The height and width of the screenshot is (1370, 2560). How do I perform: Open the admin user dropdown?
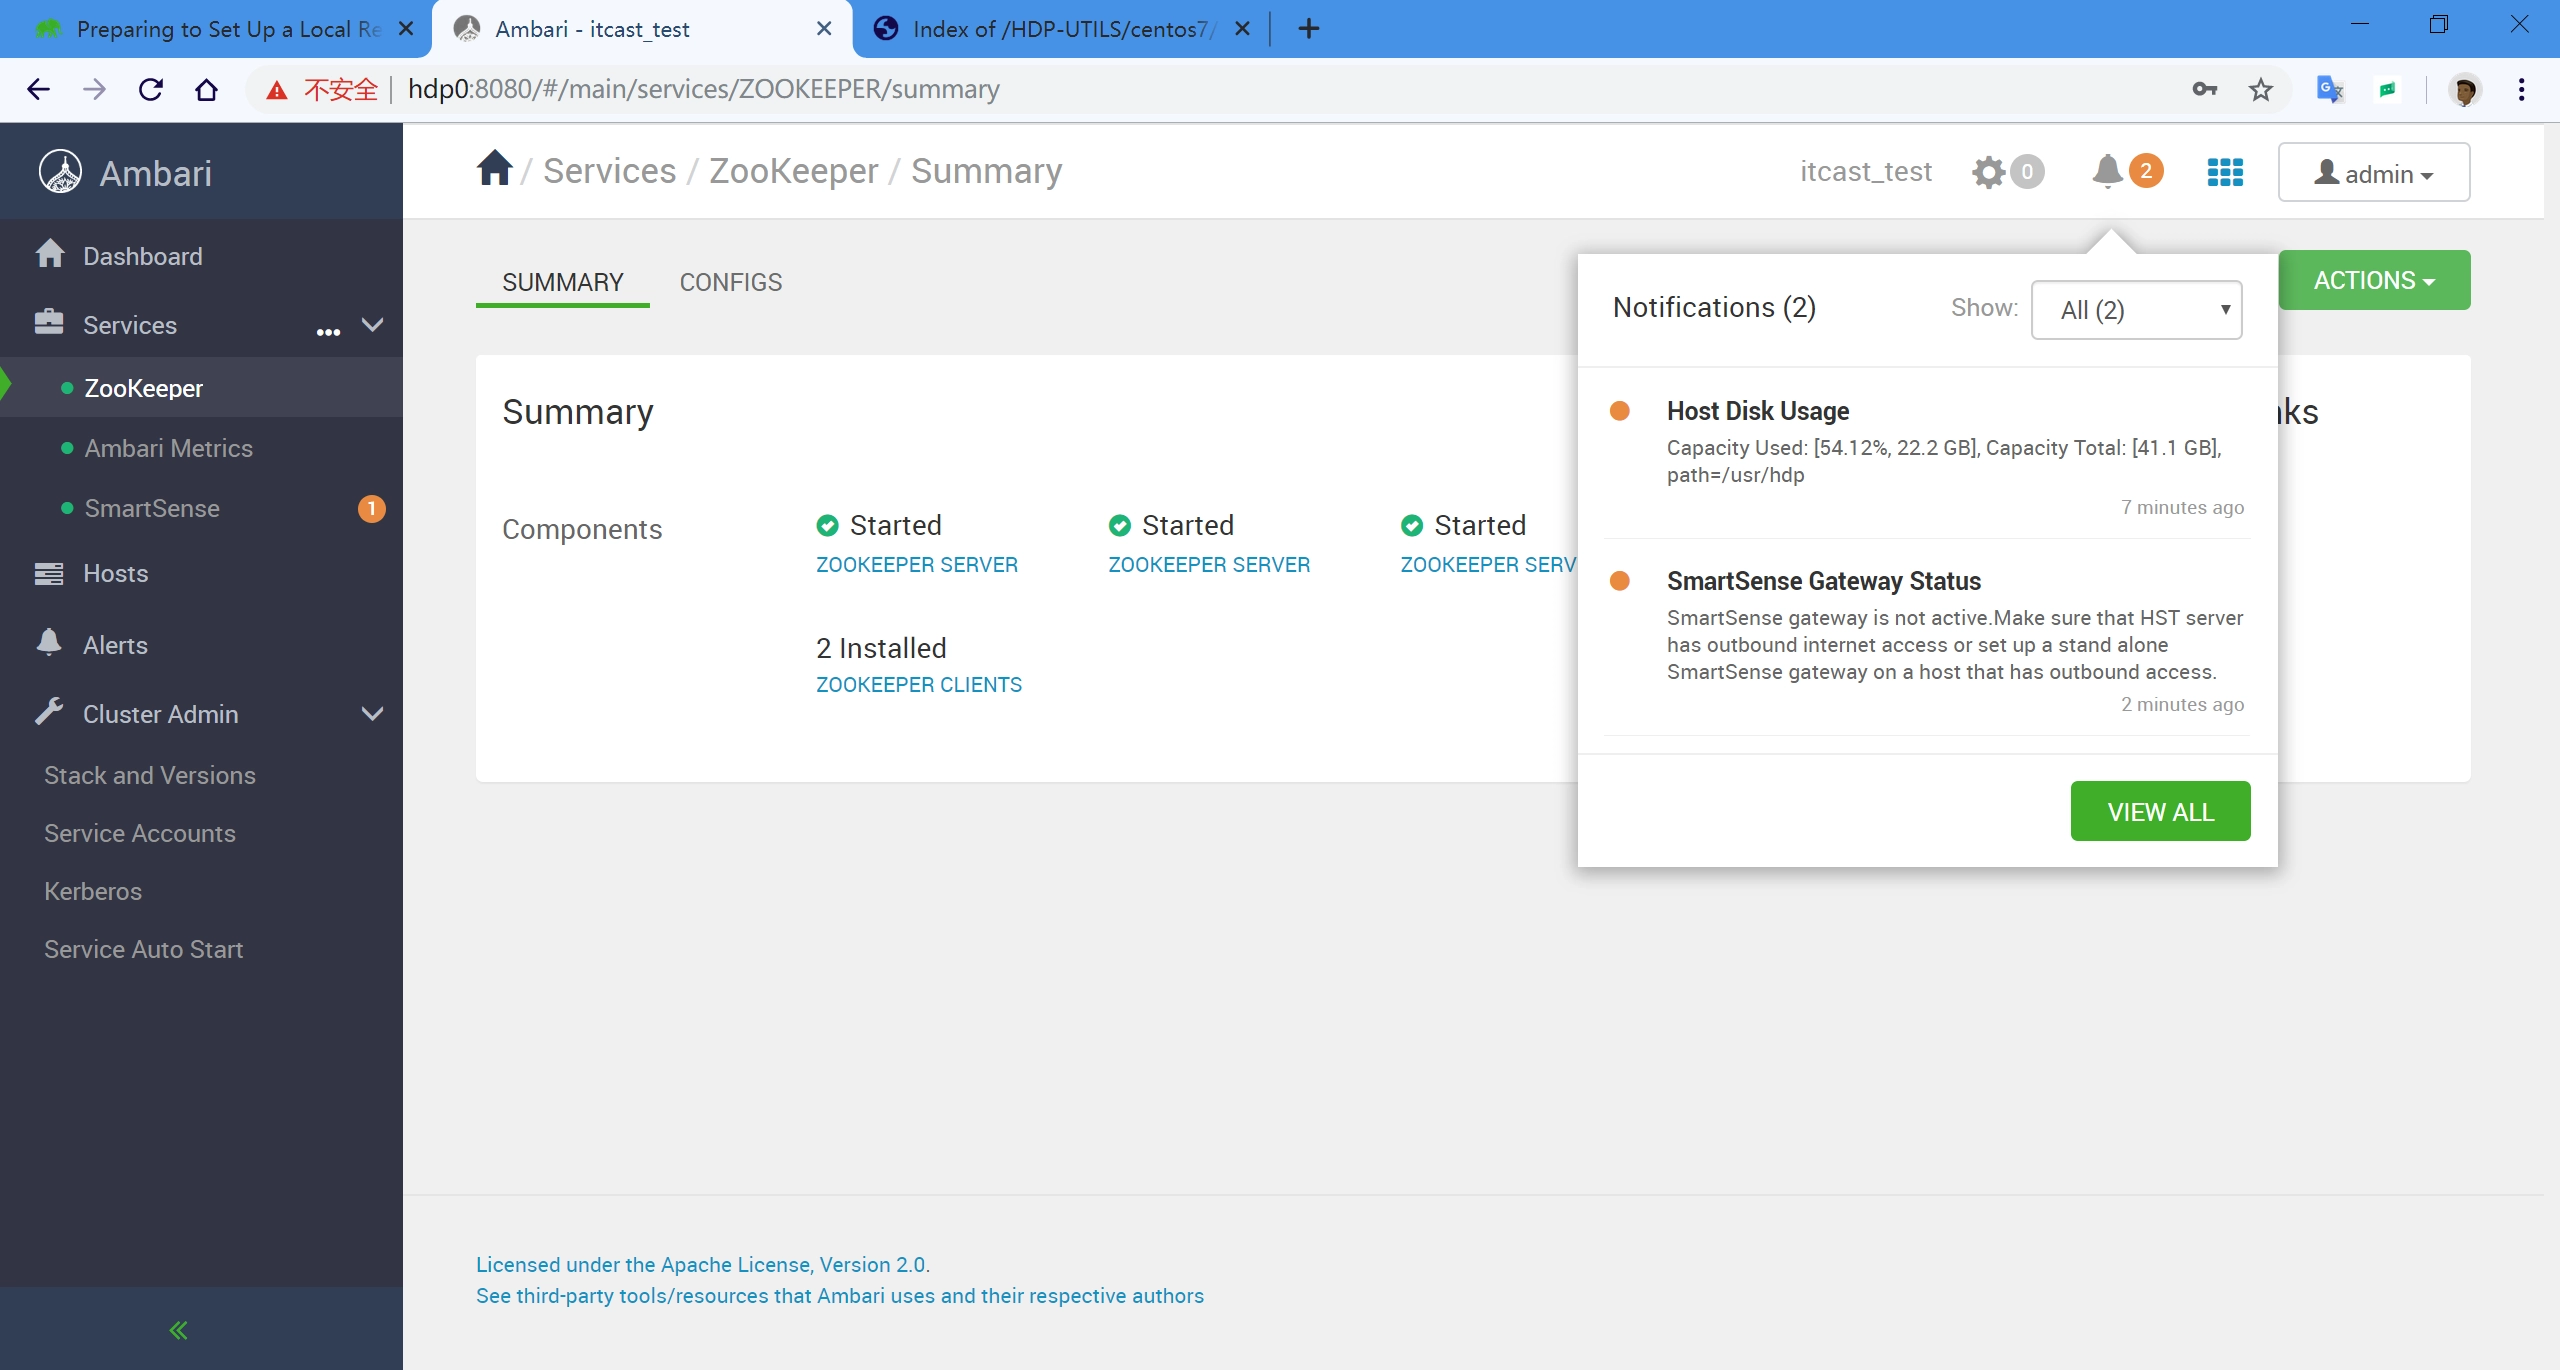(2374, 172)
